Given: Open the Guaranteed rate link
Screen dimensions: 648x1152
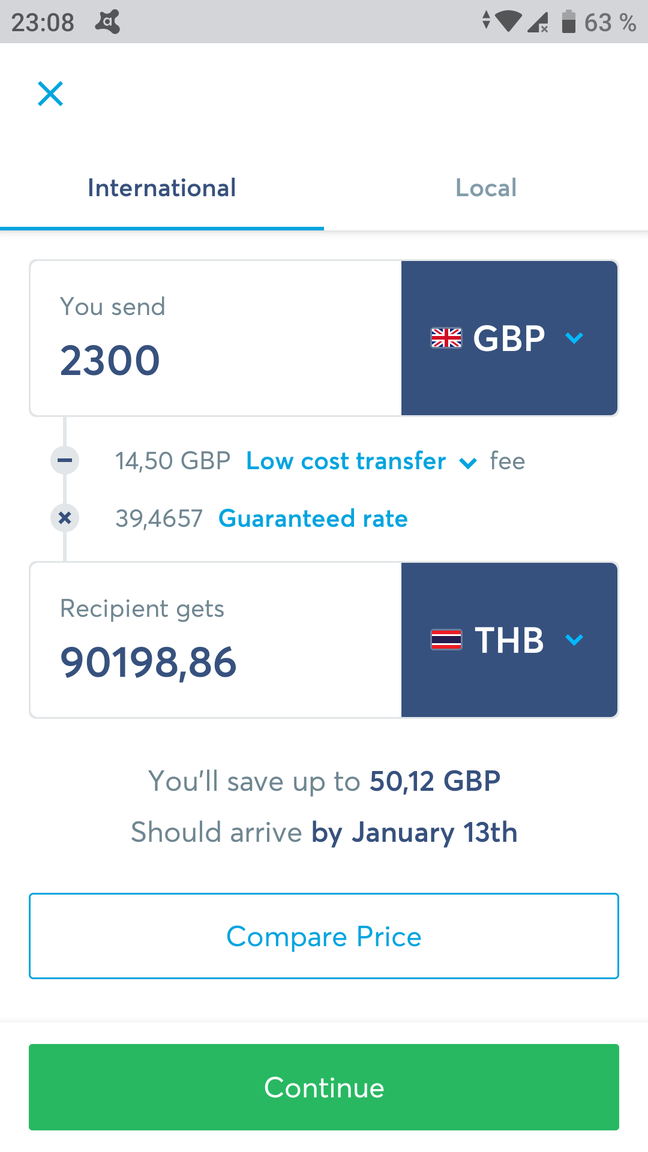Looking at the screenshot, I should [x=313, y=518].
